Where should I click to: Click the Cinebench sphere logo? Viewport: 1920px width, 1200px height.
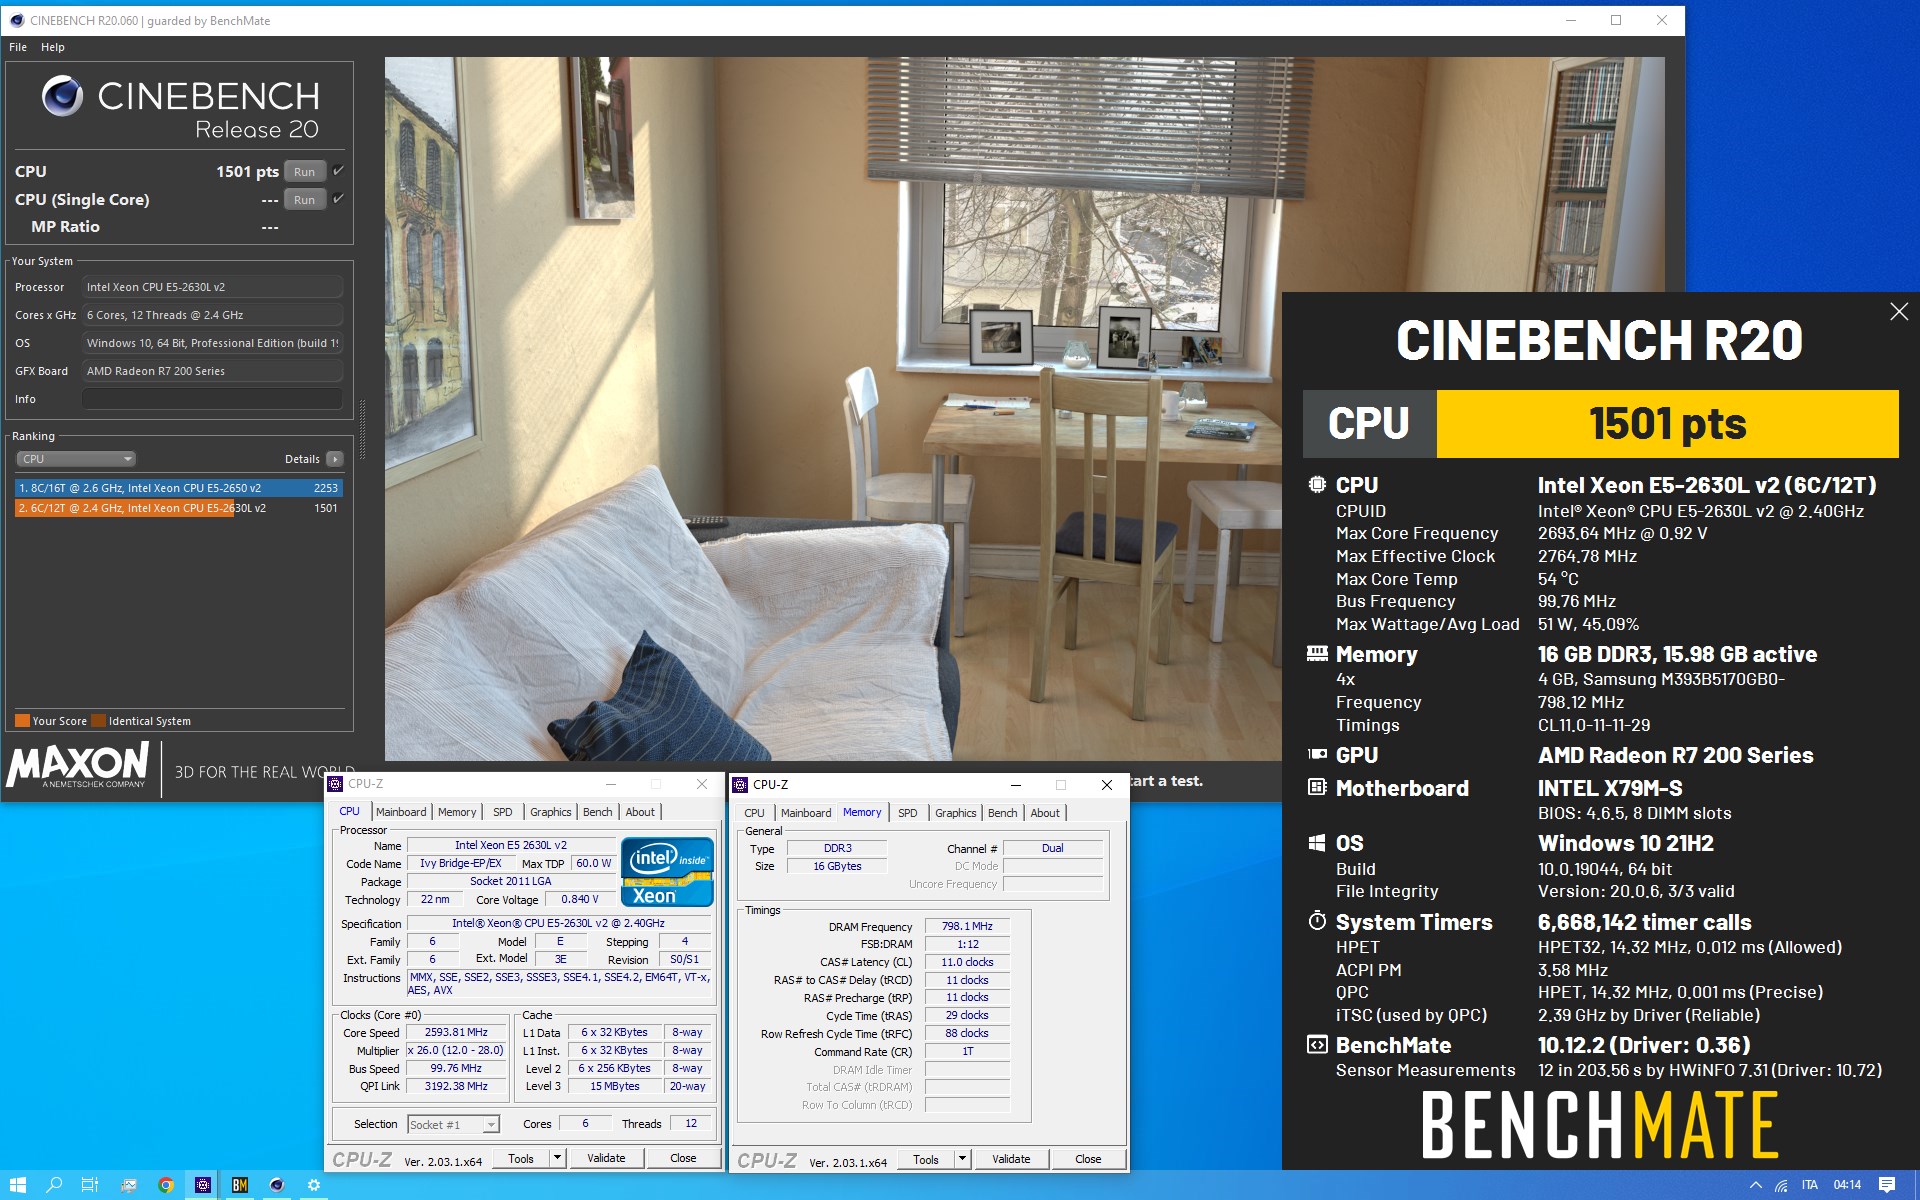click(x=62, y=96)
